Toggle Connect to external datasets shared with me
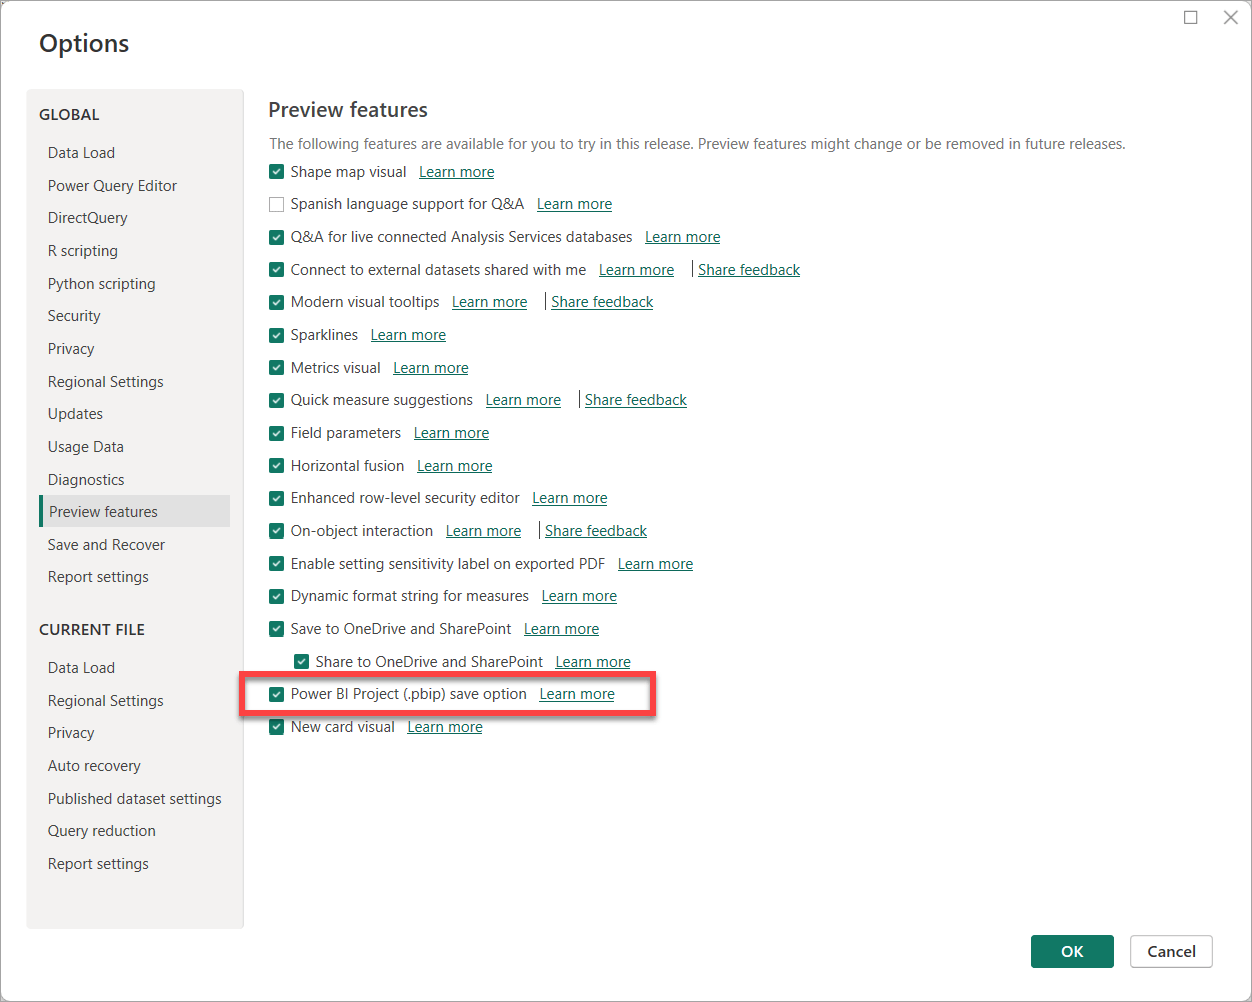This screenshot has height=1002, width=1252. click(277, 270)
